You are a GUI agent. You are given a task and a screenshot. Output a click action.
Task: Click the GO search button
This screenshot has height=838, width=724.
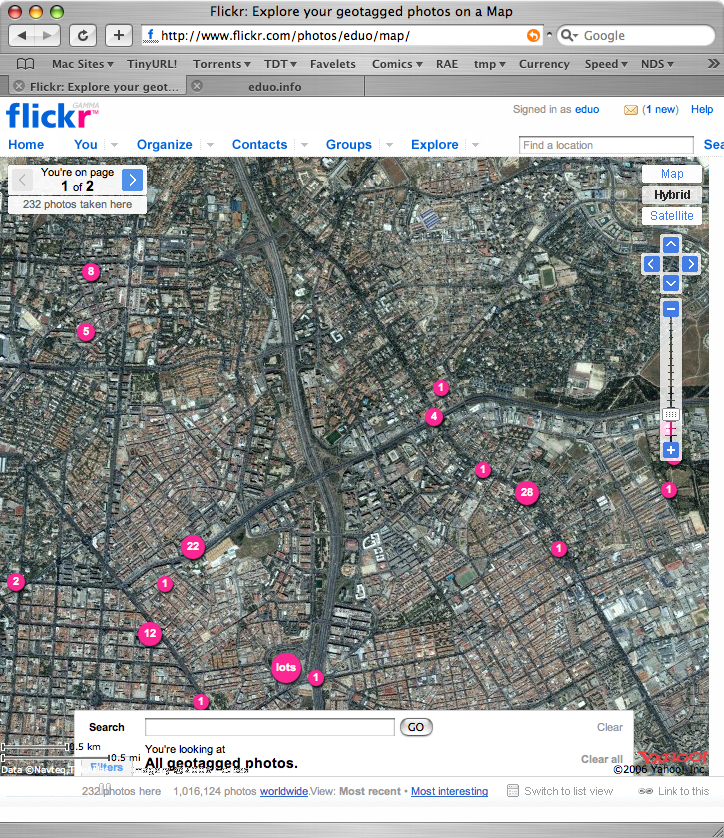click(x=416, y=727)
